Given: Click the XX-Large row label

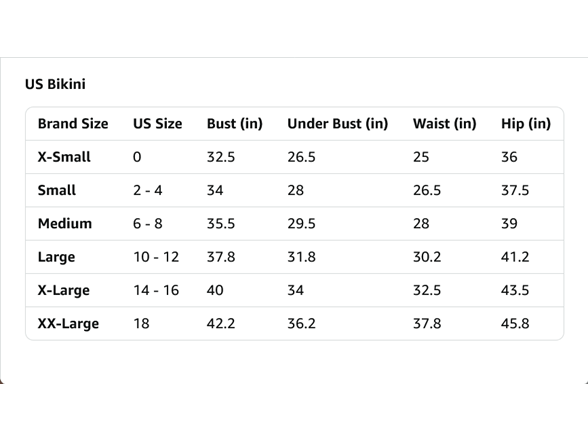Looking at the screenshot, I should [x=68, y=324].
